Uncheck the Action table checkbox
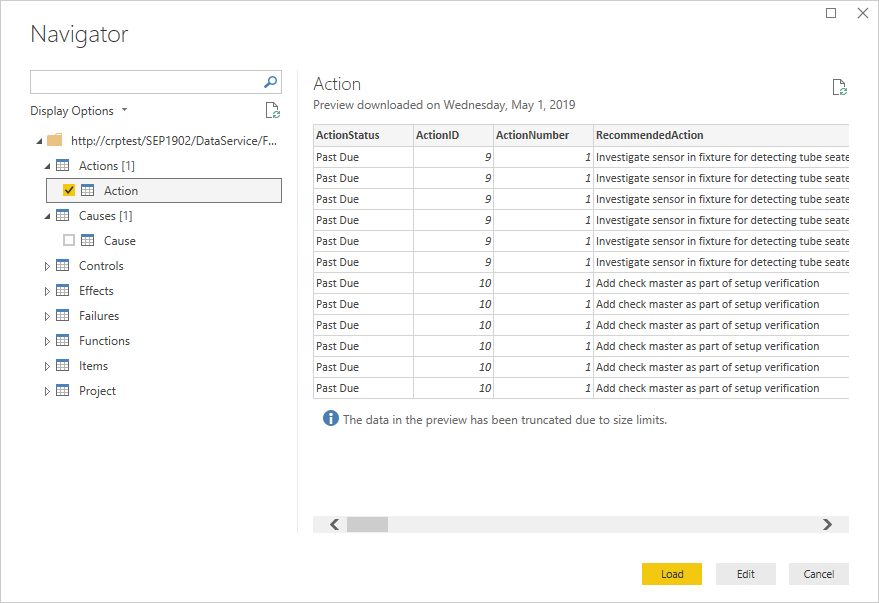 pos(69,190)
